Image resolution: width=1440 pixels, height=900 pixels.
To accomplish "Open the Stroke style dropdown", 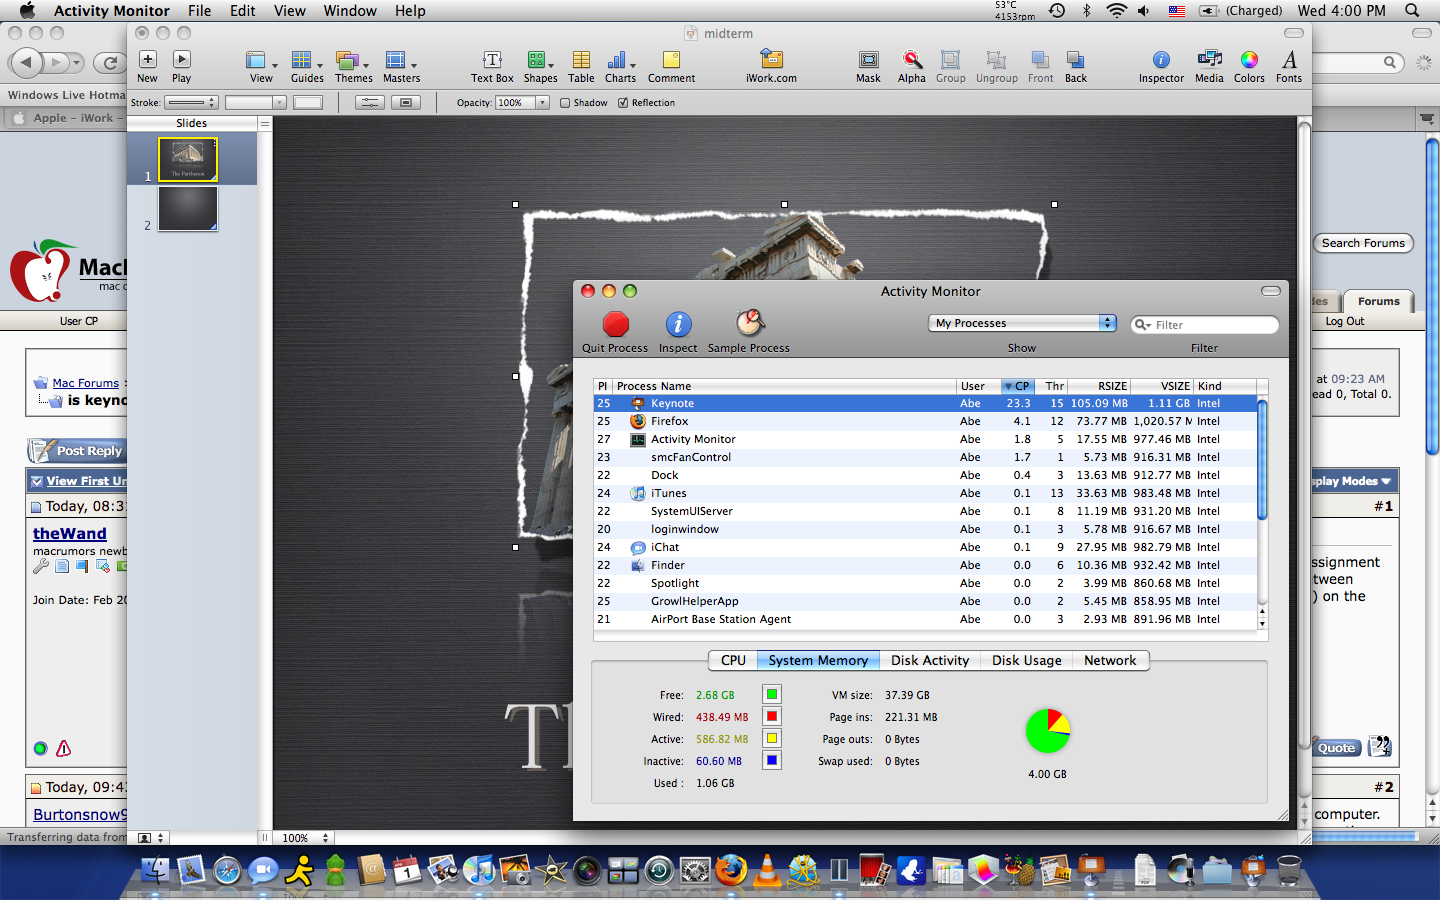I will [191, 102].
